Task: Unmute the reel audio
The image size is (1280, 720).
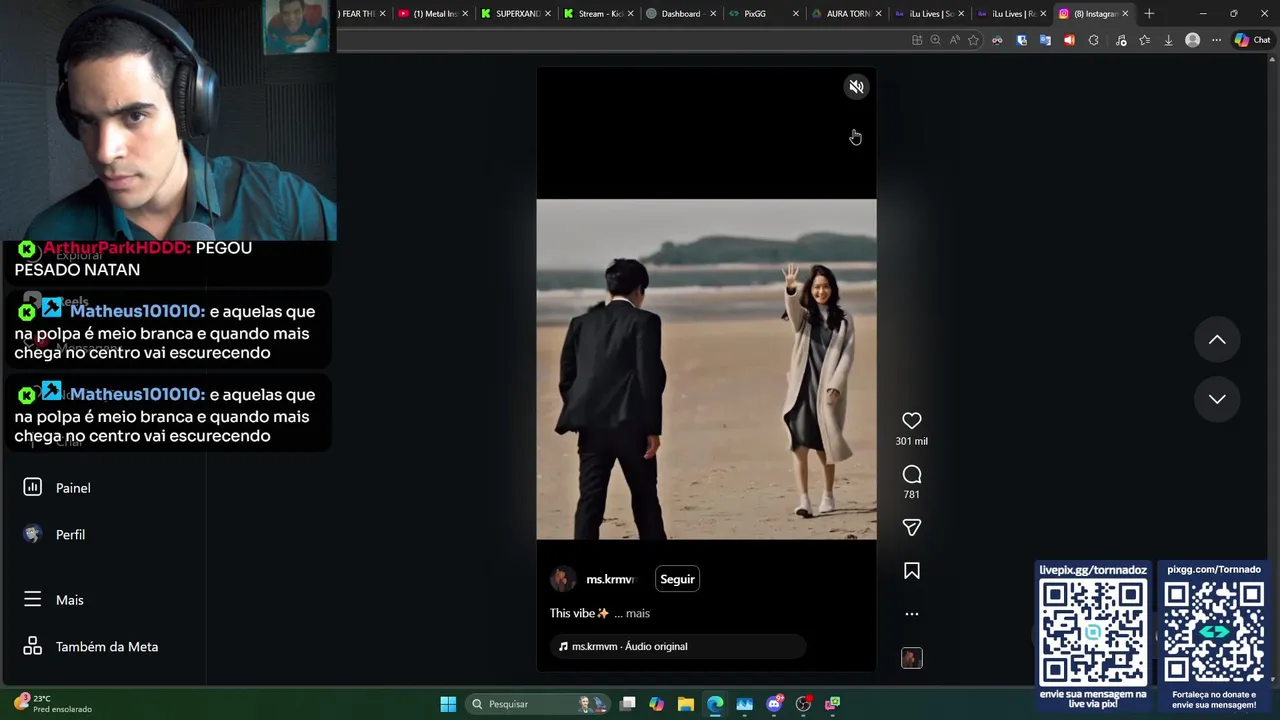Action: (x=856, y=87)
